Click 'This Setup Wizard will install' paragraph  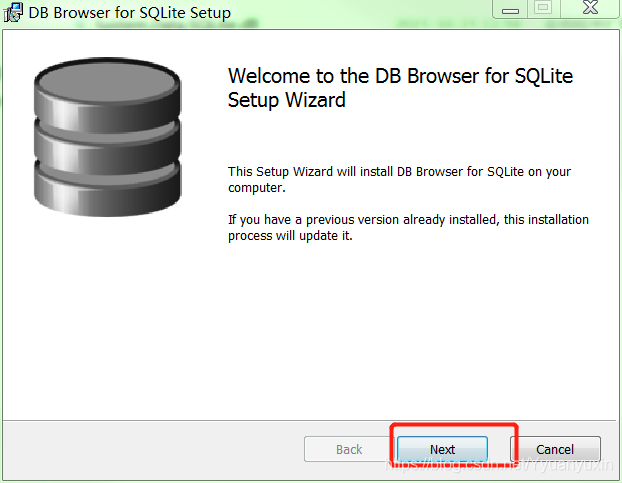click(x=399, y=179)
